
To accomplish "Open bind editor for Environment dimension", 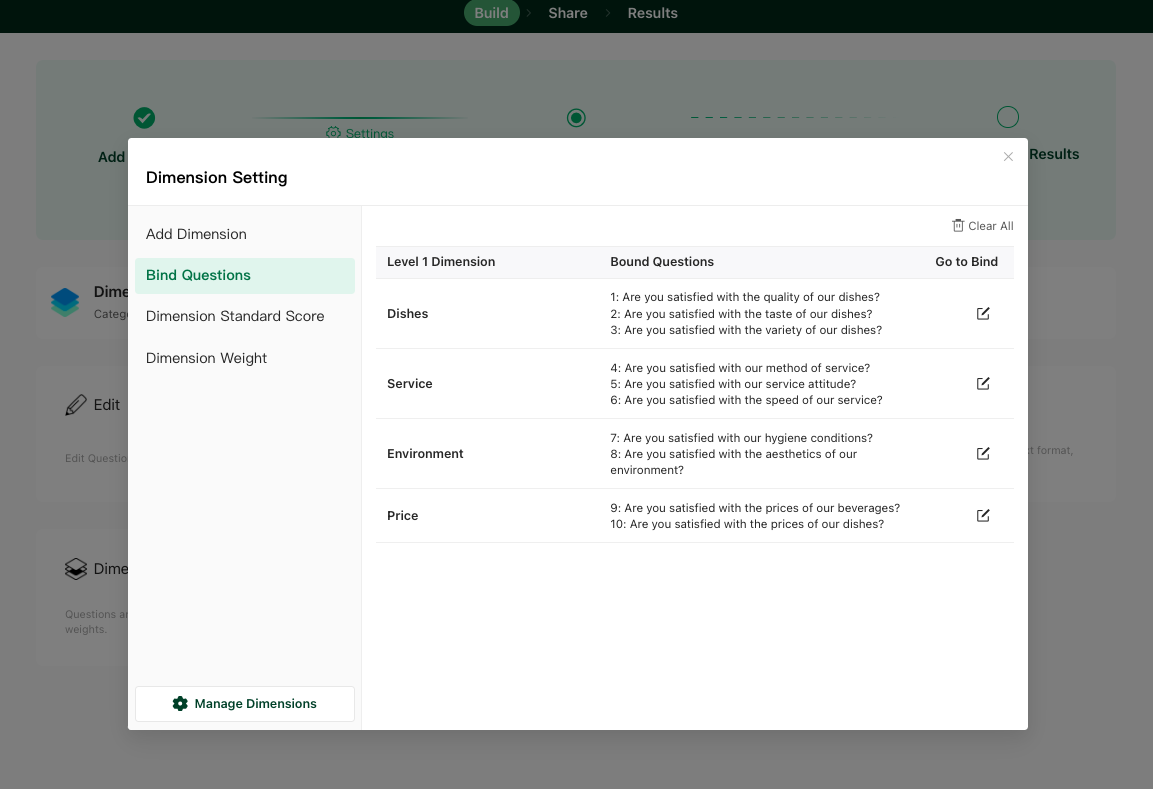I will coord(982,453).
